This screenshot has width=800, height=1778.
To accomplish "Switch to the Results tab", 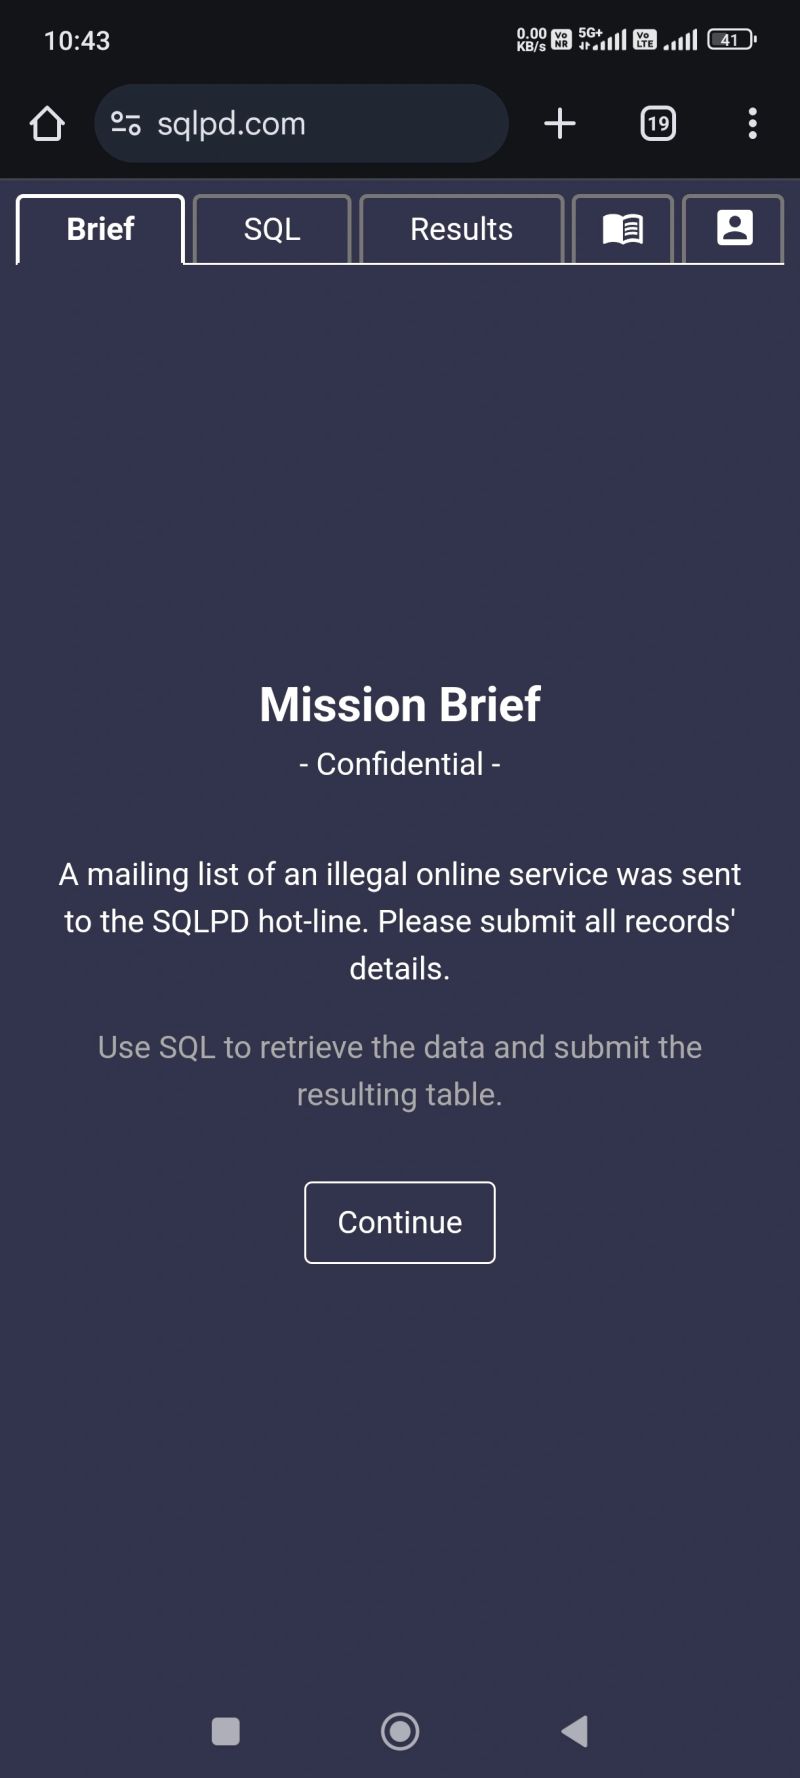I will (461, 229).
